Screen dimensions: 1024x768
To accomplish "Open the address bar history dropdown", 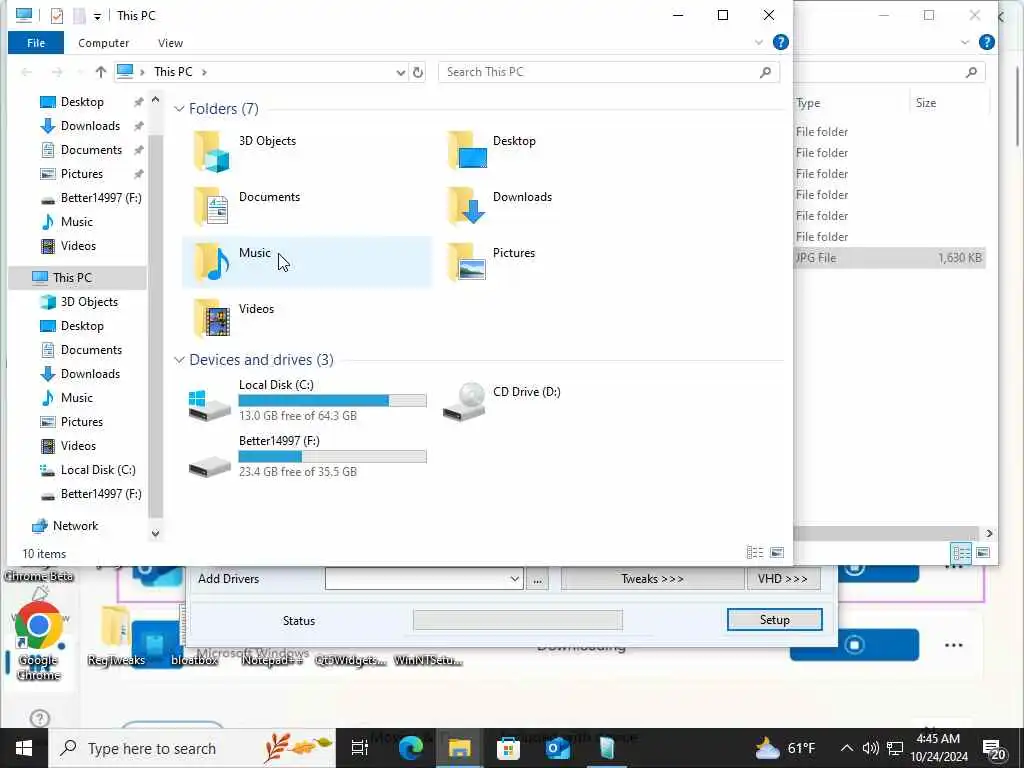I will pyautogui.click(x=400, y=72).
